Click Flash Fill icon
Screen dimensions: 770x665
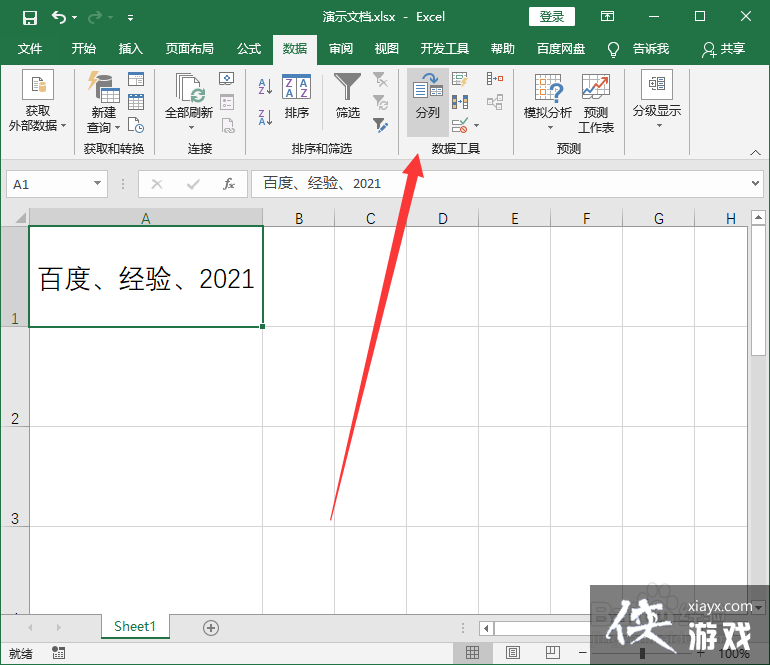(x=460, y=79)
